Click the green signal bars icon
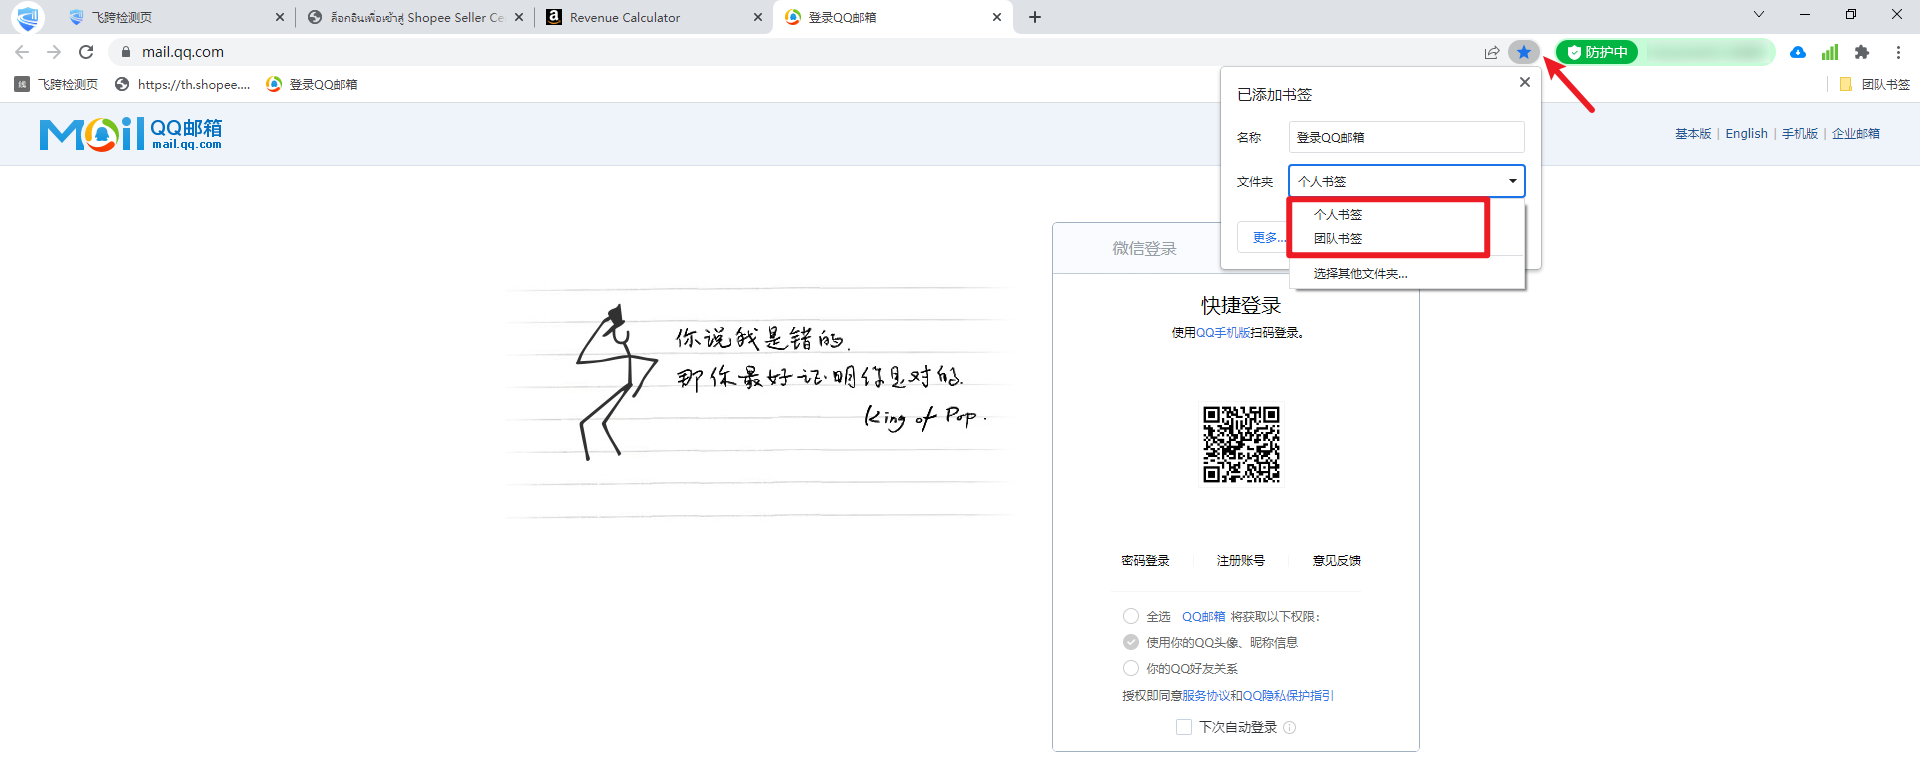1920x777 pixels. click(x=1830, y=52)
